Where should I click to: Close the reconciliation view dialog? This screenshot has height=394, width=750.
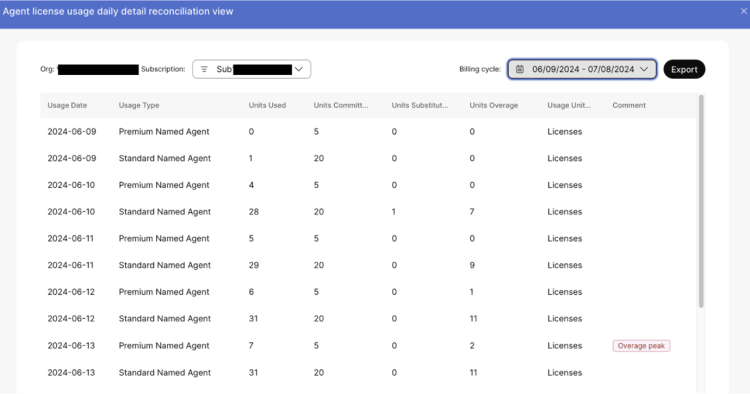[x=744, y=11]
